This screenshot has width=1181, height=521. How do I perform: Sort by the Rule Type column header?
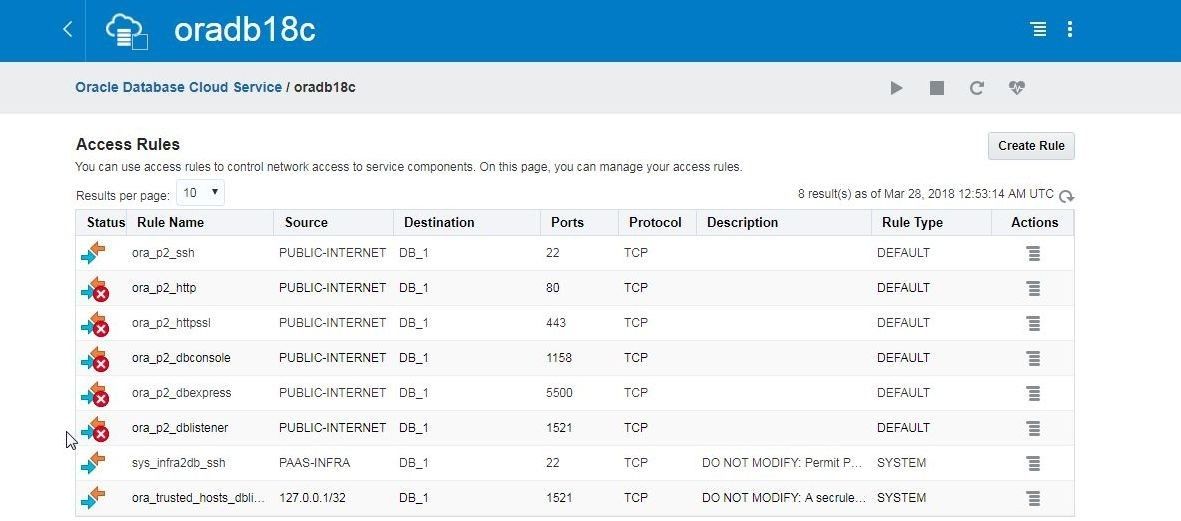coord(912,223)
